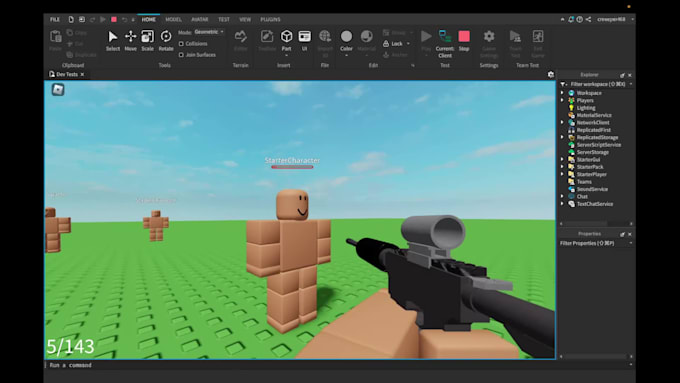Select ServerStorage in Explorer
Screen dimensions: 680x383
tap(592, 152)
